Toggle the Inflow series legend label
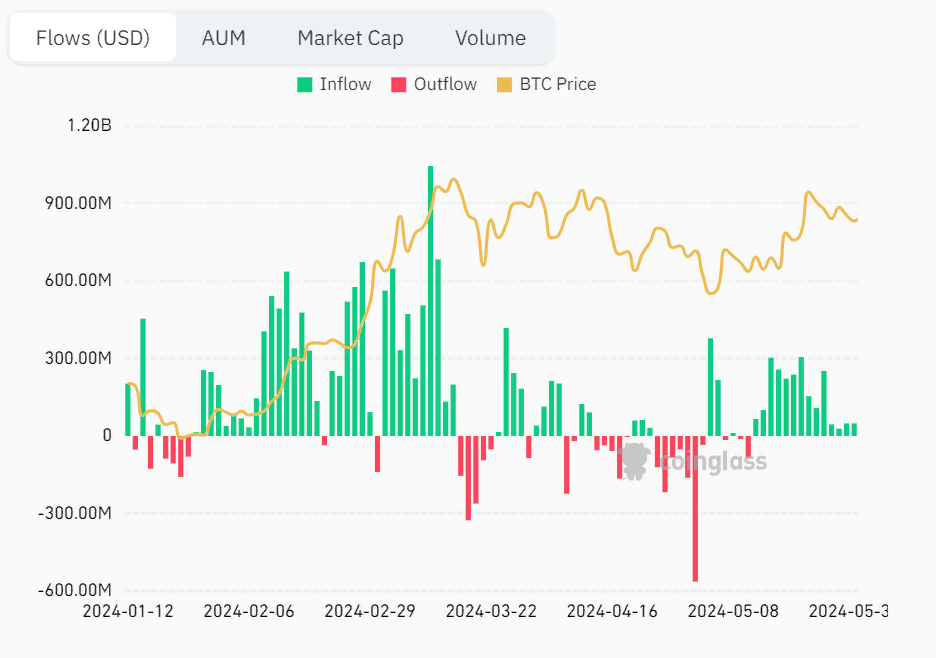This screenshot has width=936, height=658. [x=345, y=85]
